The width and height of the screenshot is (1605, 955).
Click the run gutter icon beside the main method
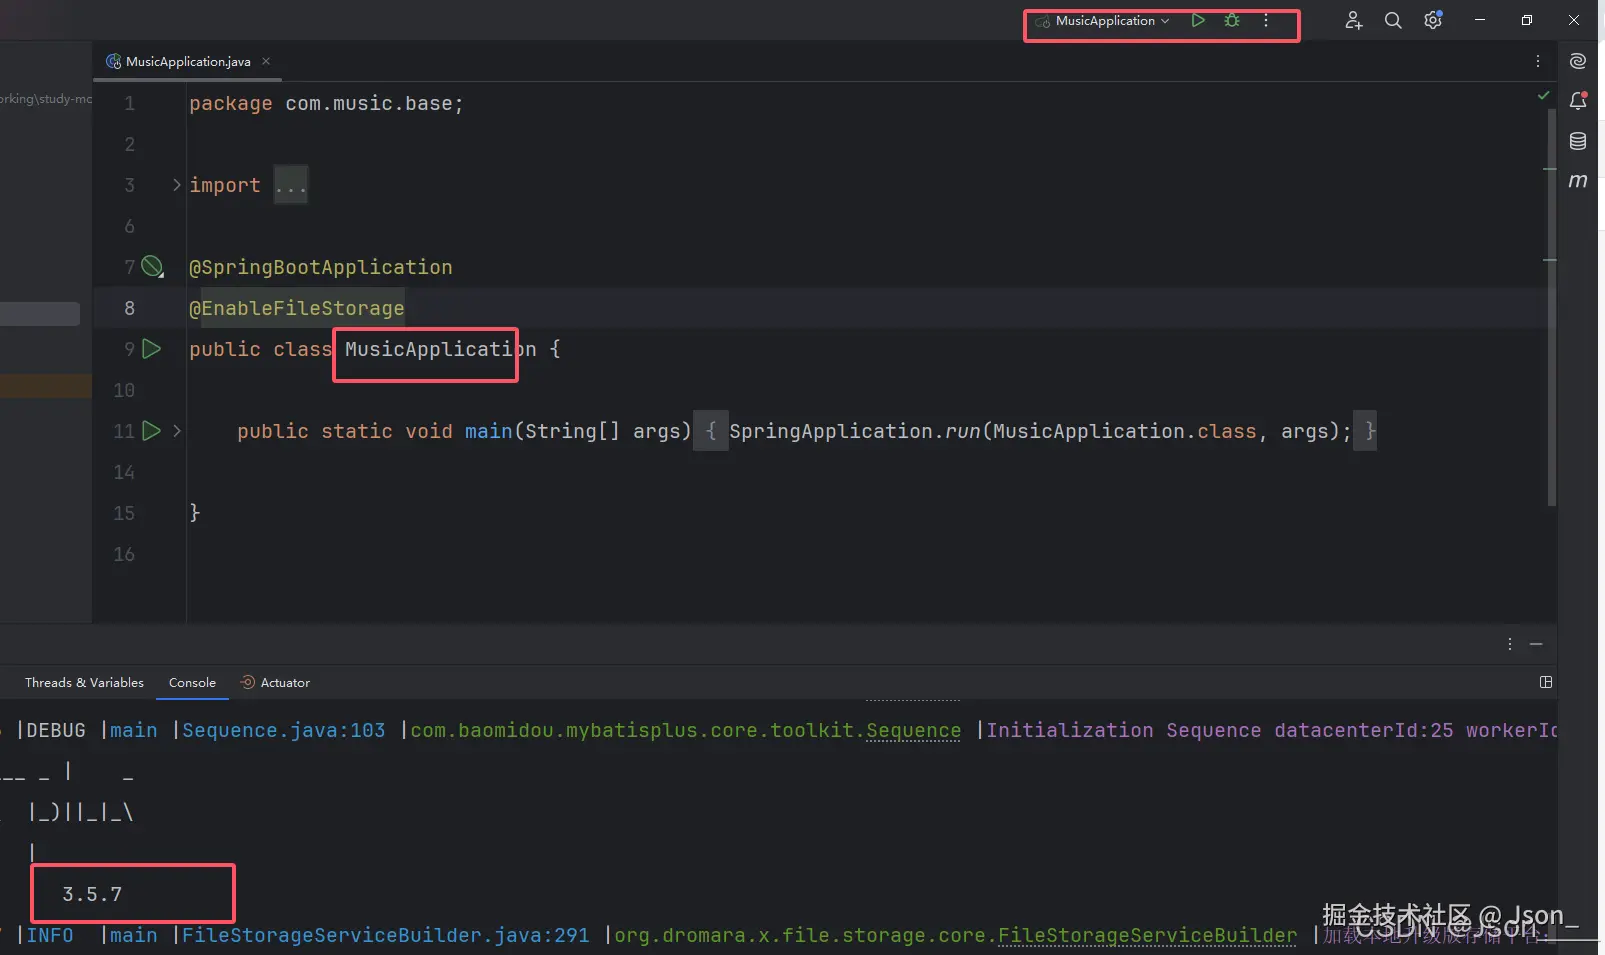tap(152, 431)
